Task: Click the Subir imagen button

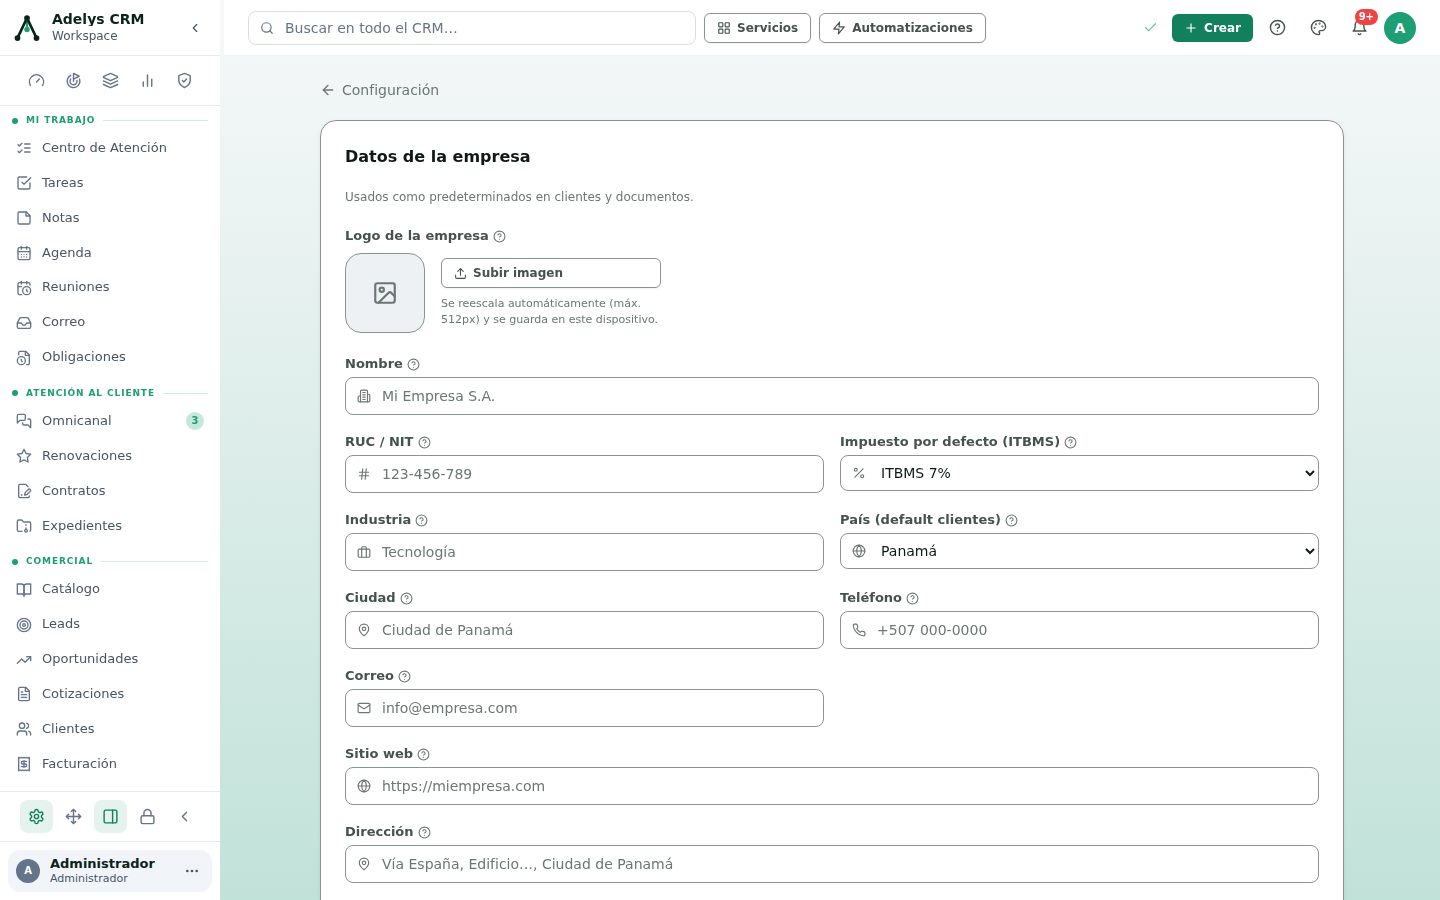Action: pos(551,273)
